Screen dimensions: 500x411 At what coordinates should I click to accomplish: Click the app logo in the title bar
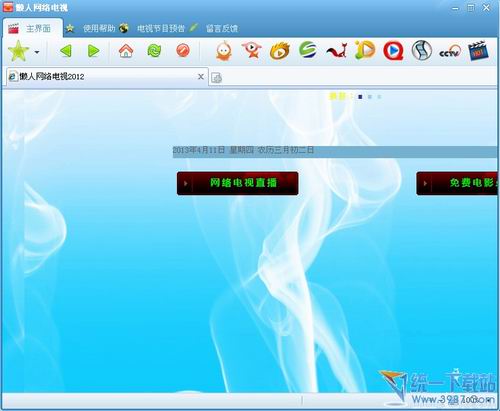8,7
